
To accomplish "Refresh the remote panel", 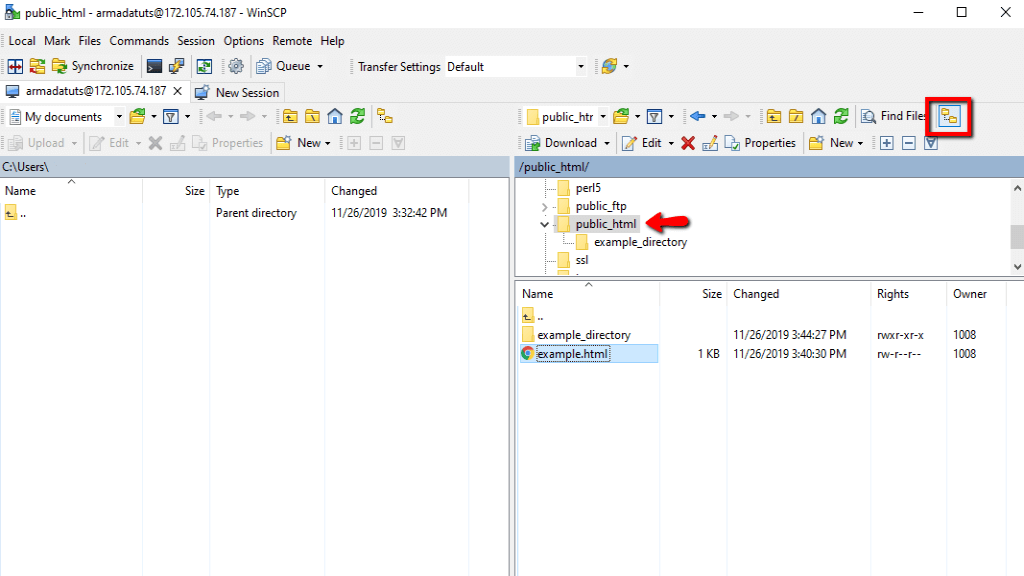I will click(841, 117).
